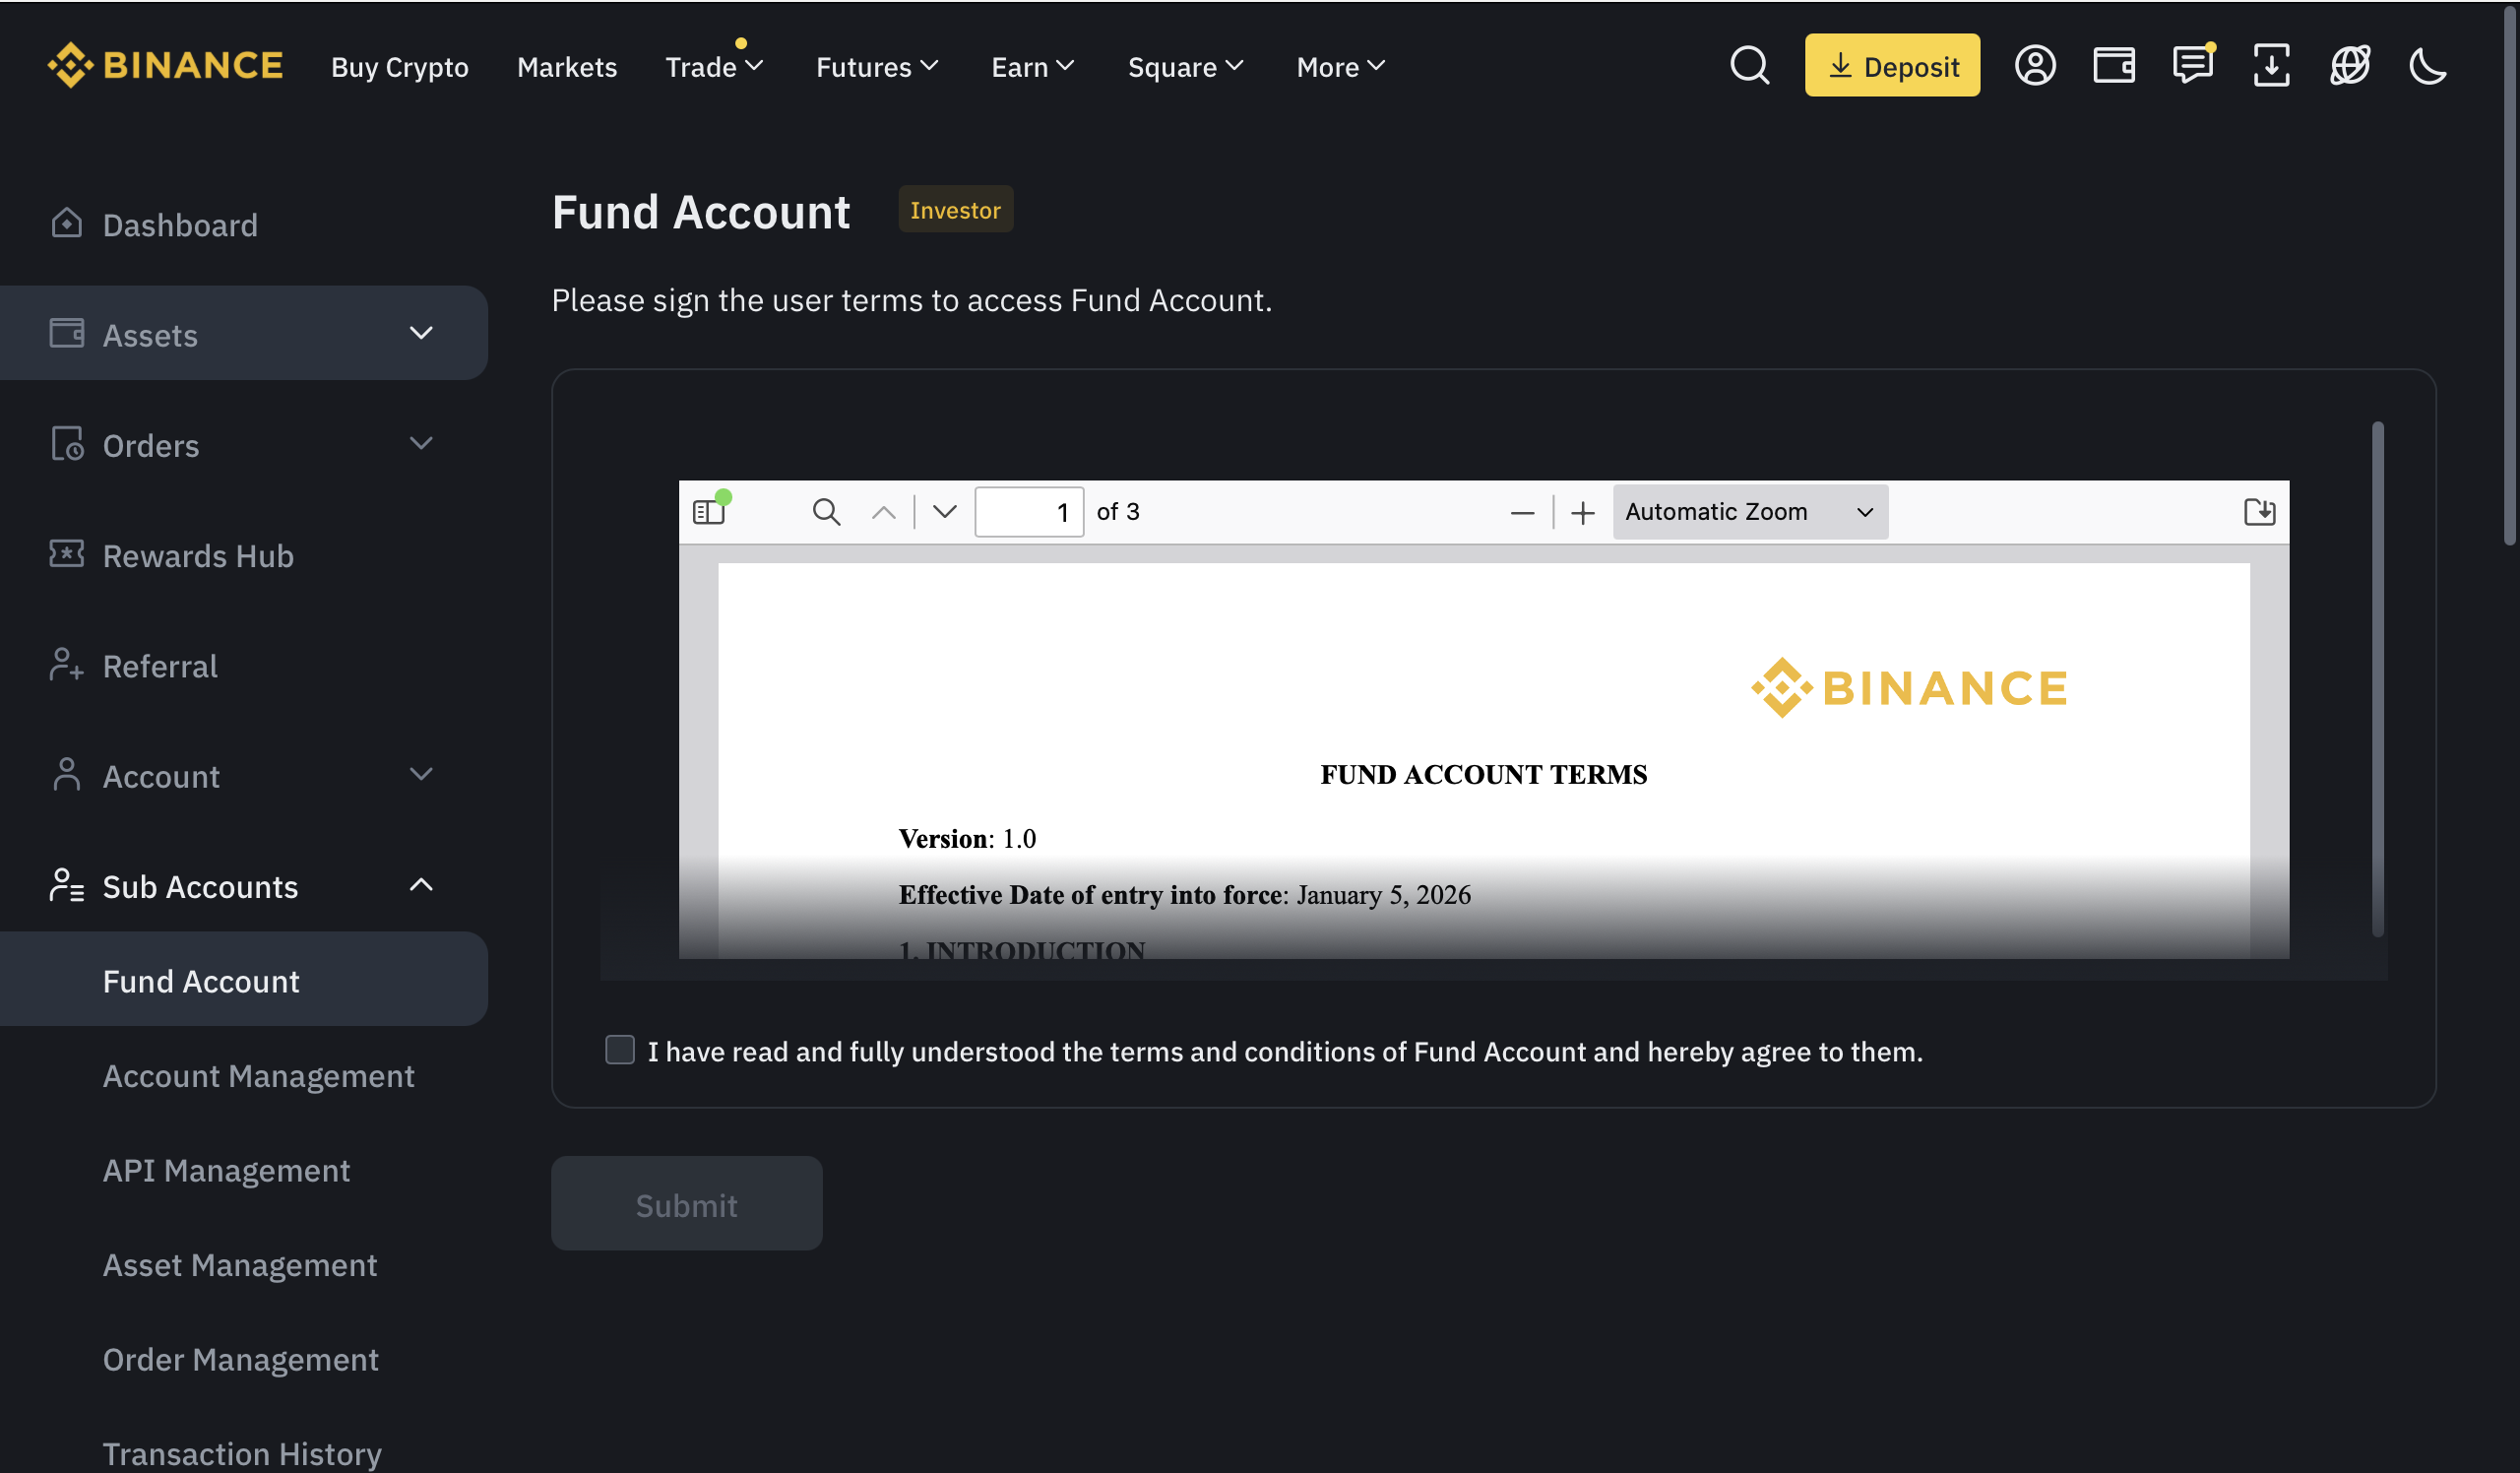This screenshot has height=1473, width=2520.
Task: Open the chat messages icon
Action: [2192, 66]
